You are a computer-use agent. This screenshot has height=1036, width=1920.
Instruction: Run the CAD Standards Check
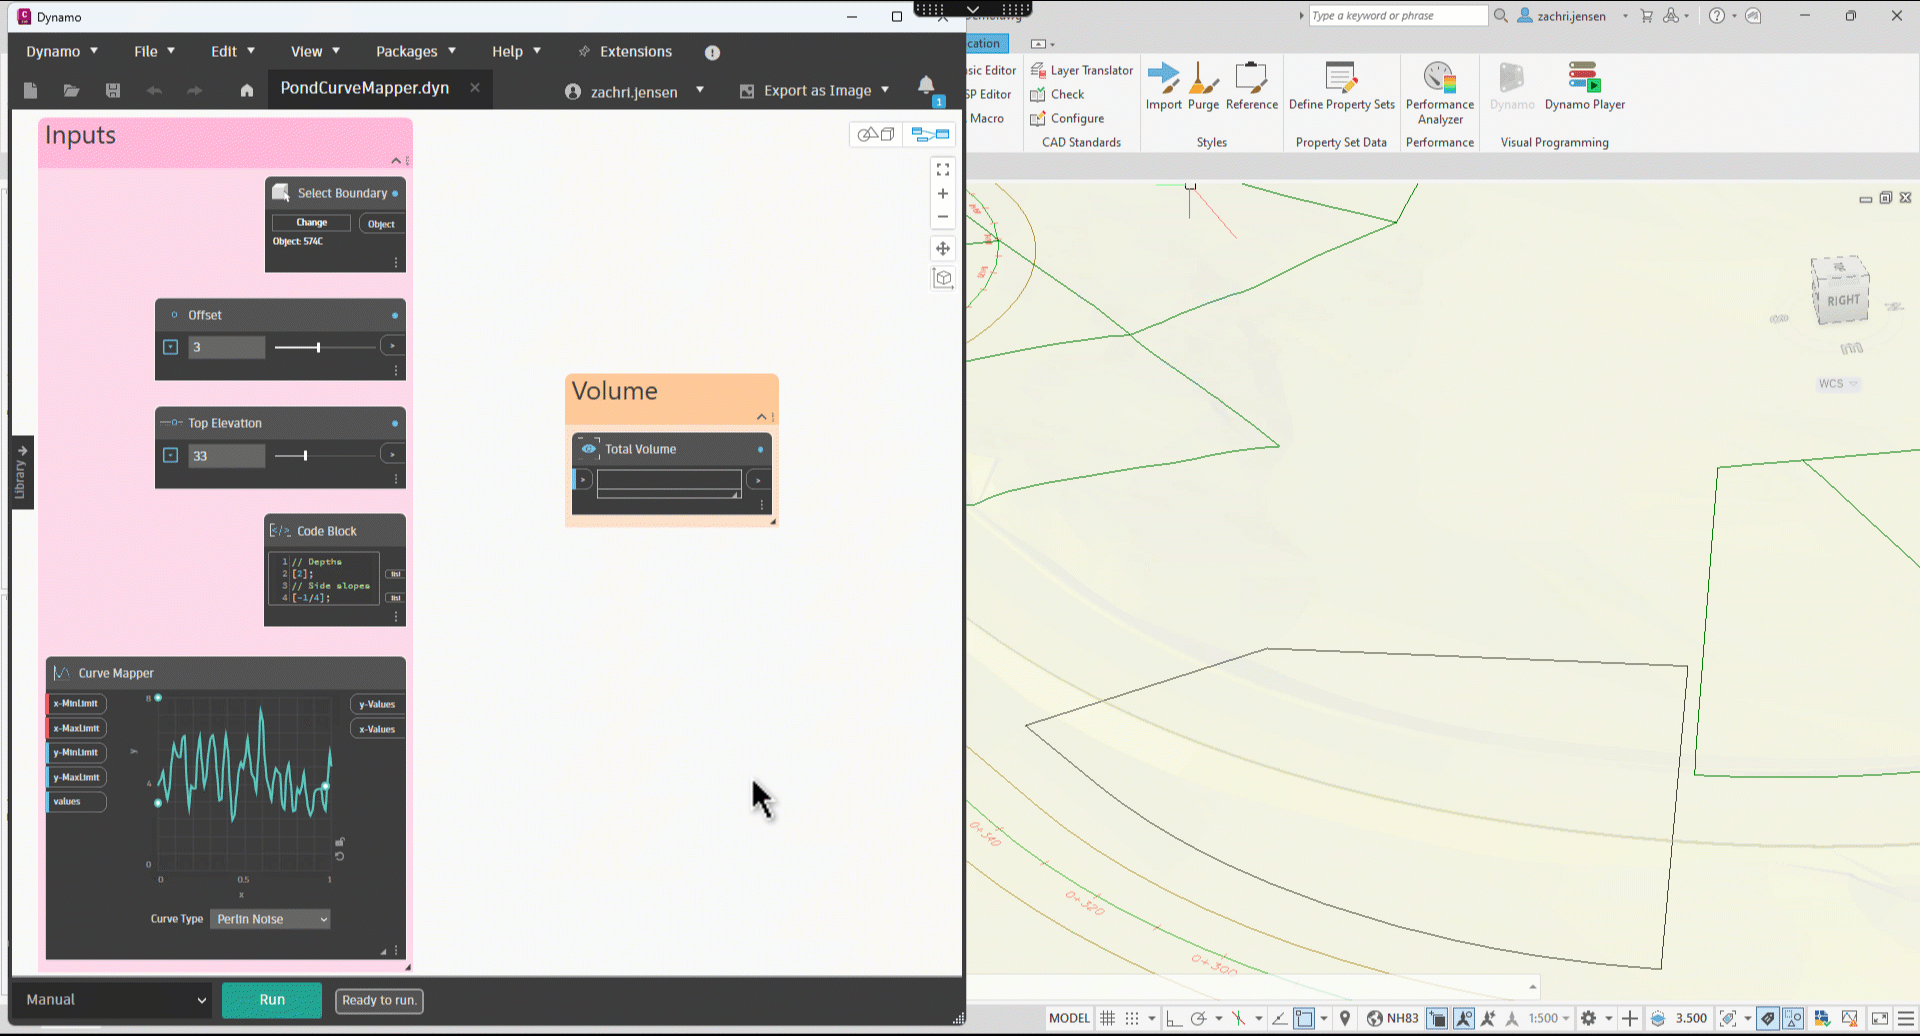pyautogui.click(x=1058, y=95)
